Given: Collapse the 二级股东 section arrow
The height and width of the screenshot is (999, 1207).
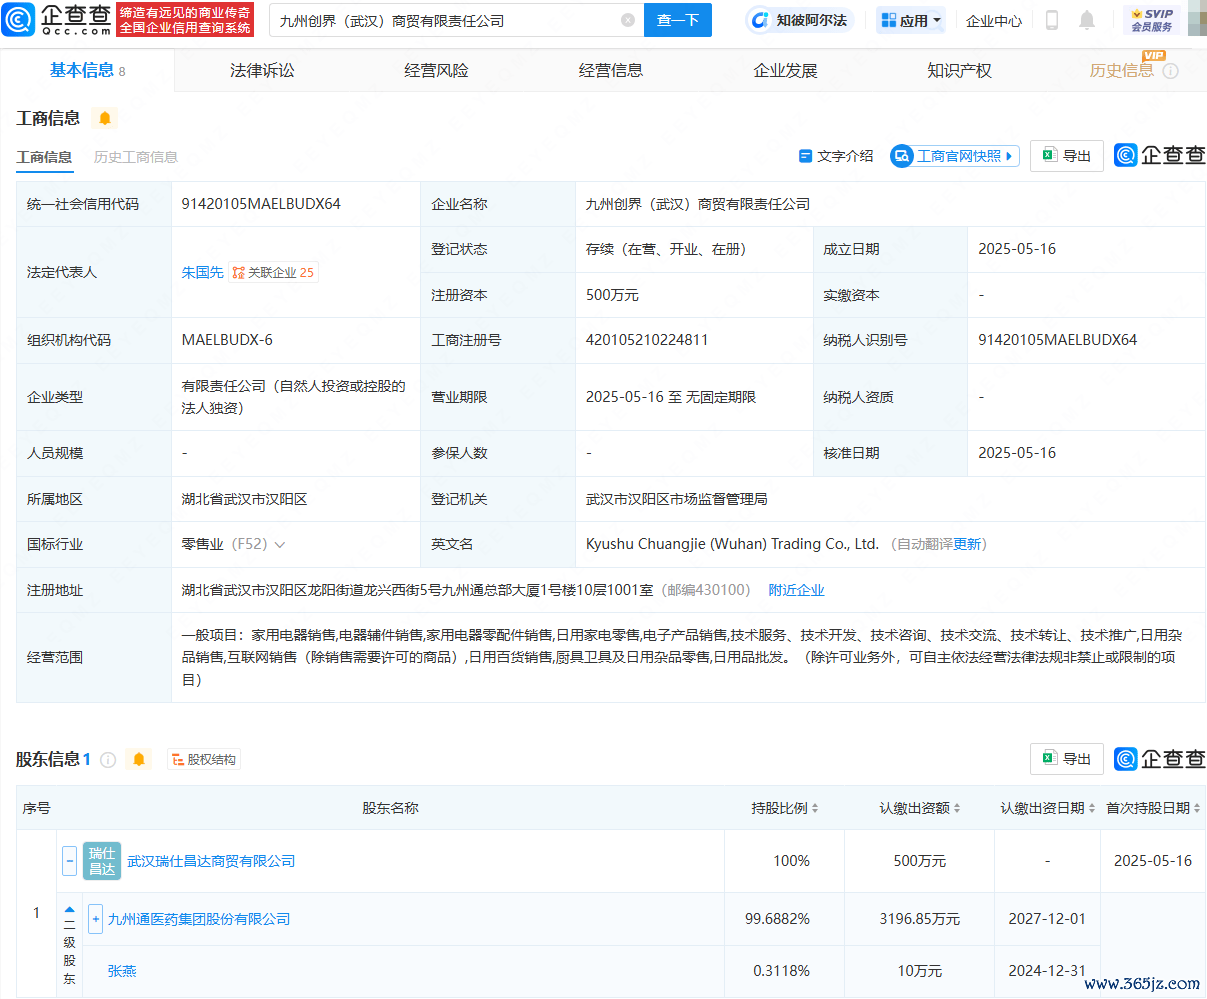Looking at the screenshot, I should [x=70, y=910].
